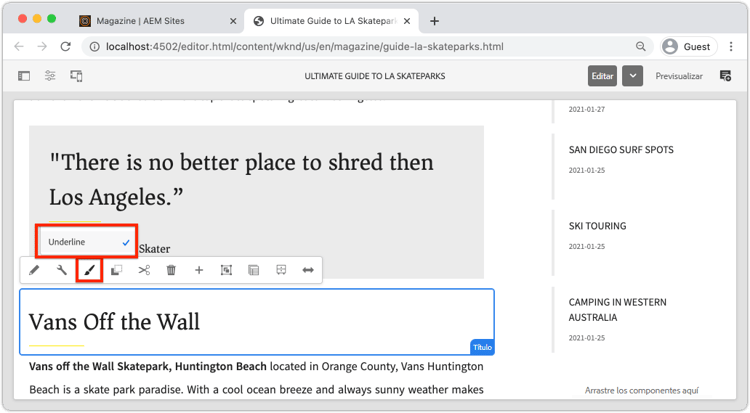Screen dimensions: 750x413
Task: Open a new browser tab
Action: point(434,21)
